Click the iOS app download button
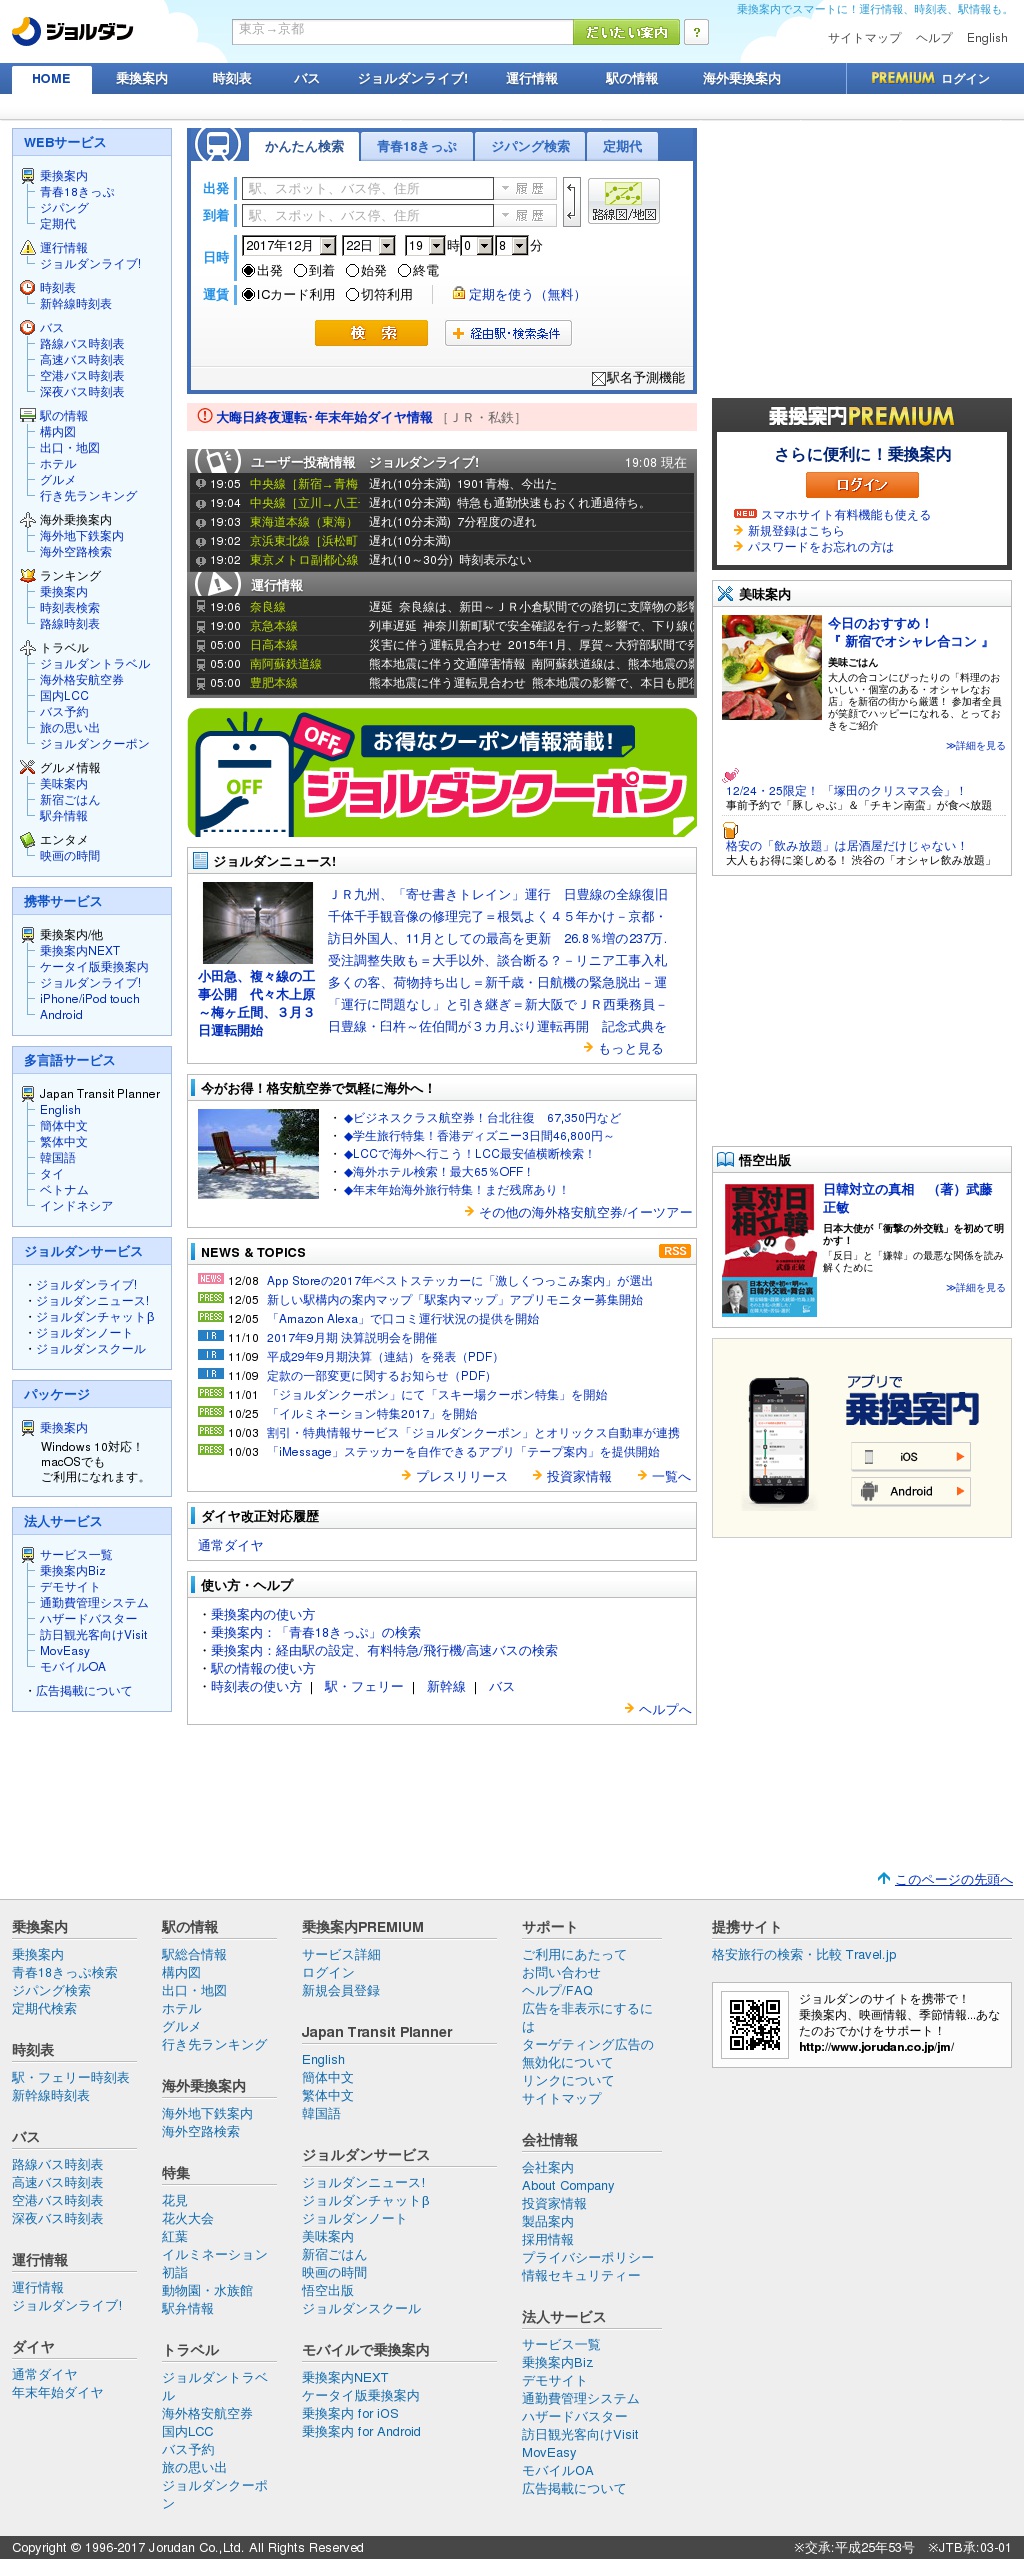Viewport: 1024px width, 2559px height. (910, 1457)
